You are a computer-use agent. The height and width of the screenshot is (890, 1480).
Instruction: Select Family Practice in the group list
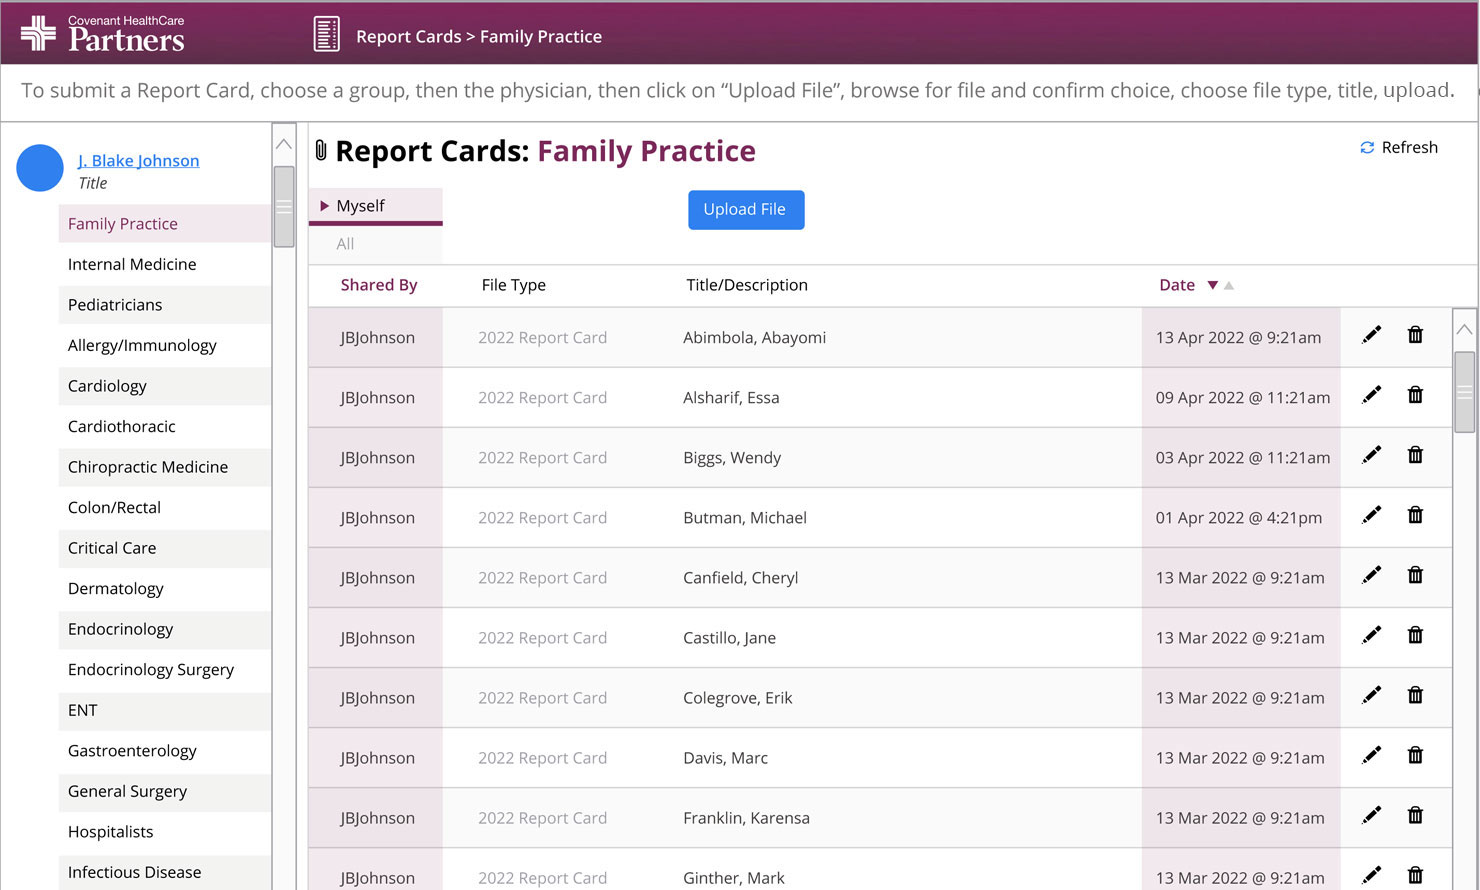click(165, 224)
